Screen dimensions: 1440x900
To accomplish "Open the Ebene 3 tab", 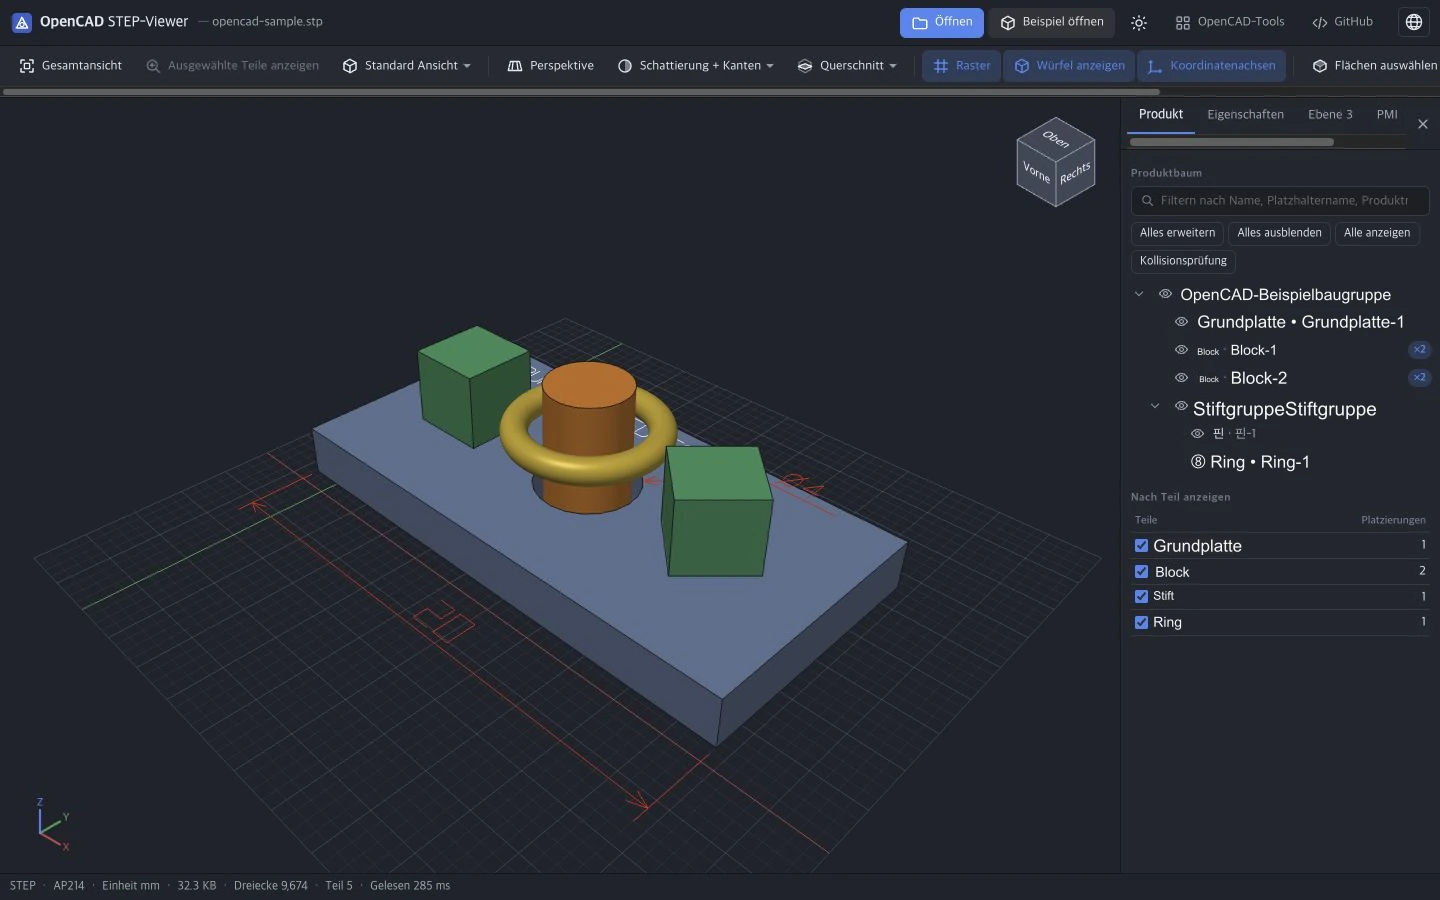I will click(1330, 115).
